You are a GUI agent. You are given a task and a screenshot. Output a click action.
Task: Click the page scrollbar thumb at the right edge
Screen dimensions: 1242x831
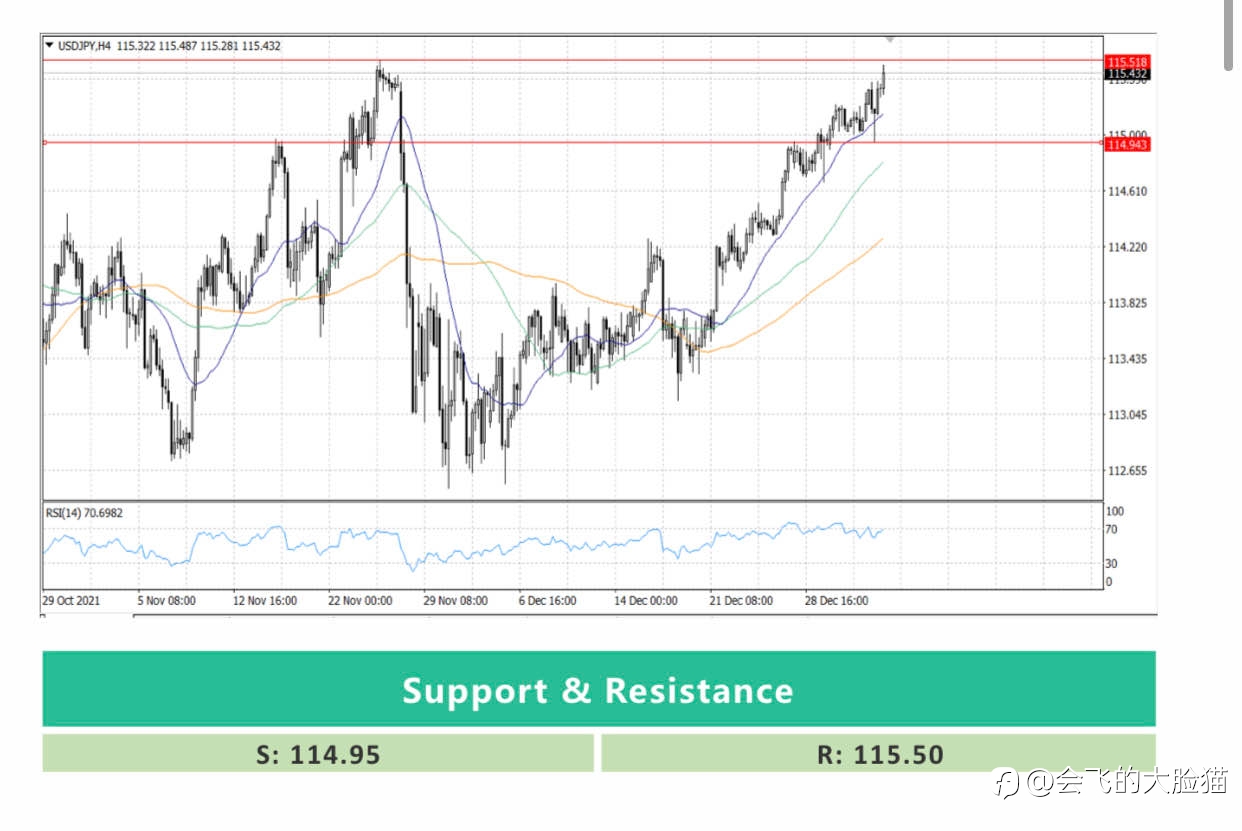1229,35
